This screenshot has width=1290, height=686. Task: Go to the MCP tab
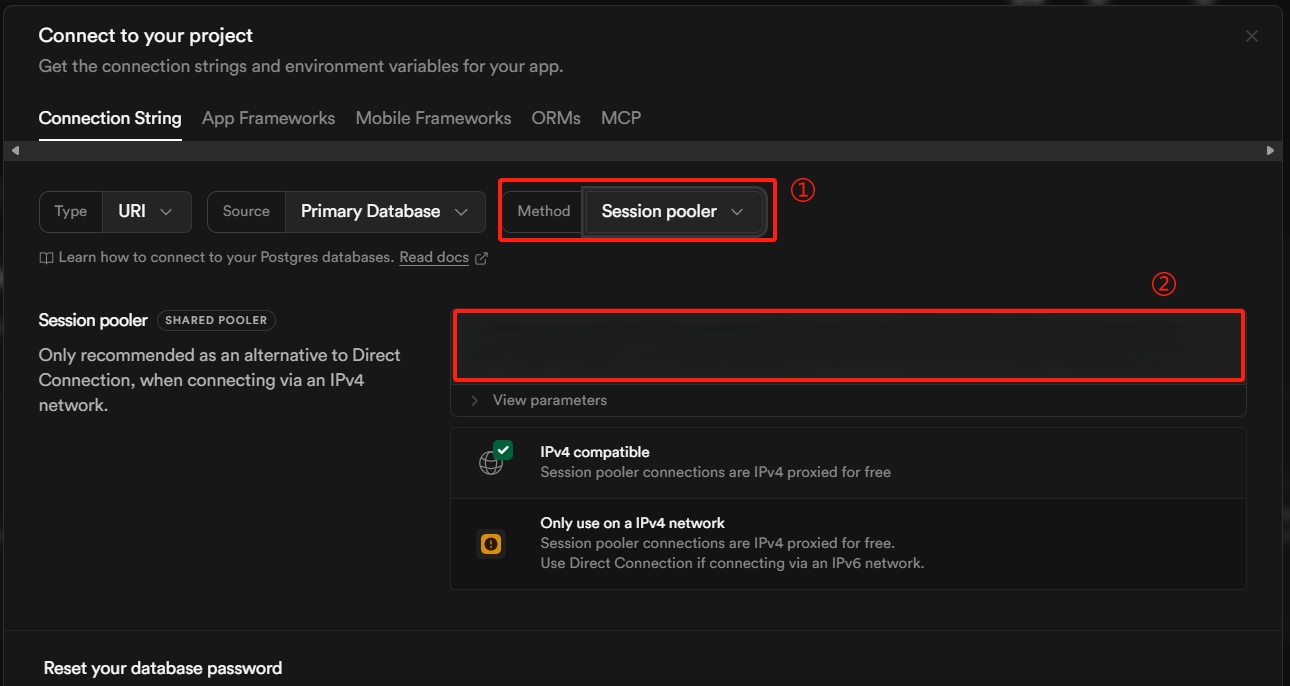[x=621, y=118]
